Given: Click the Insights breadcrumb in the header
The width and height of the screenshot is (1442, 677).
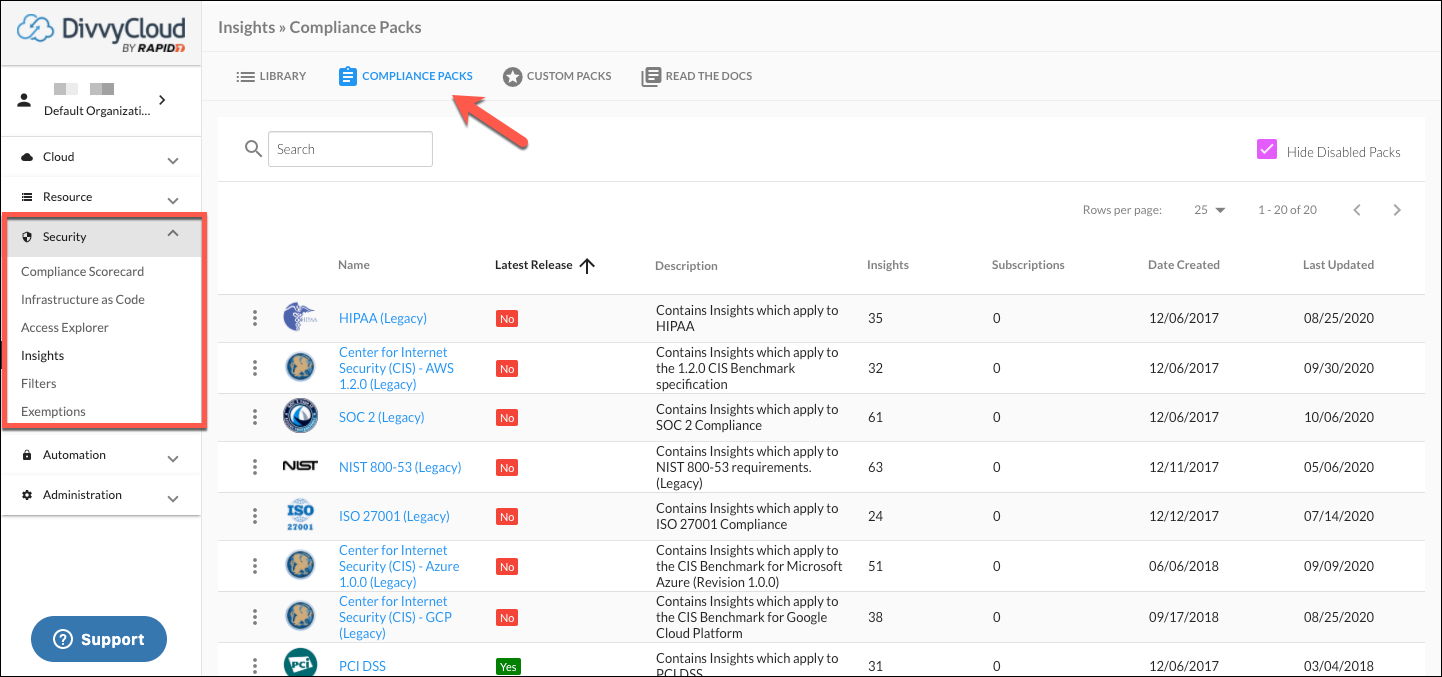Looking at the screenshot, I should pyautogui.click(x=246, y=27).
